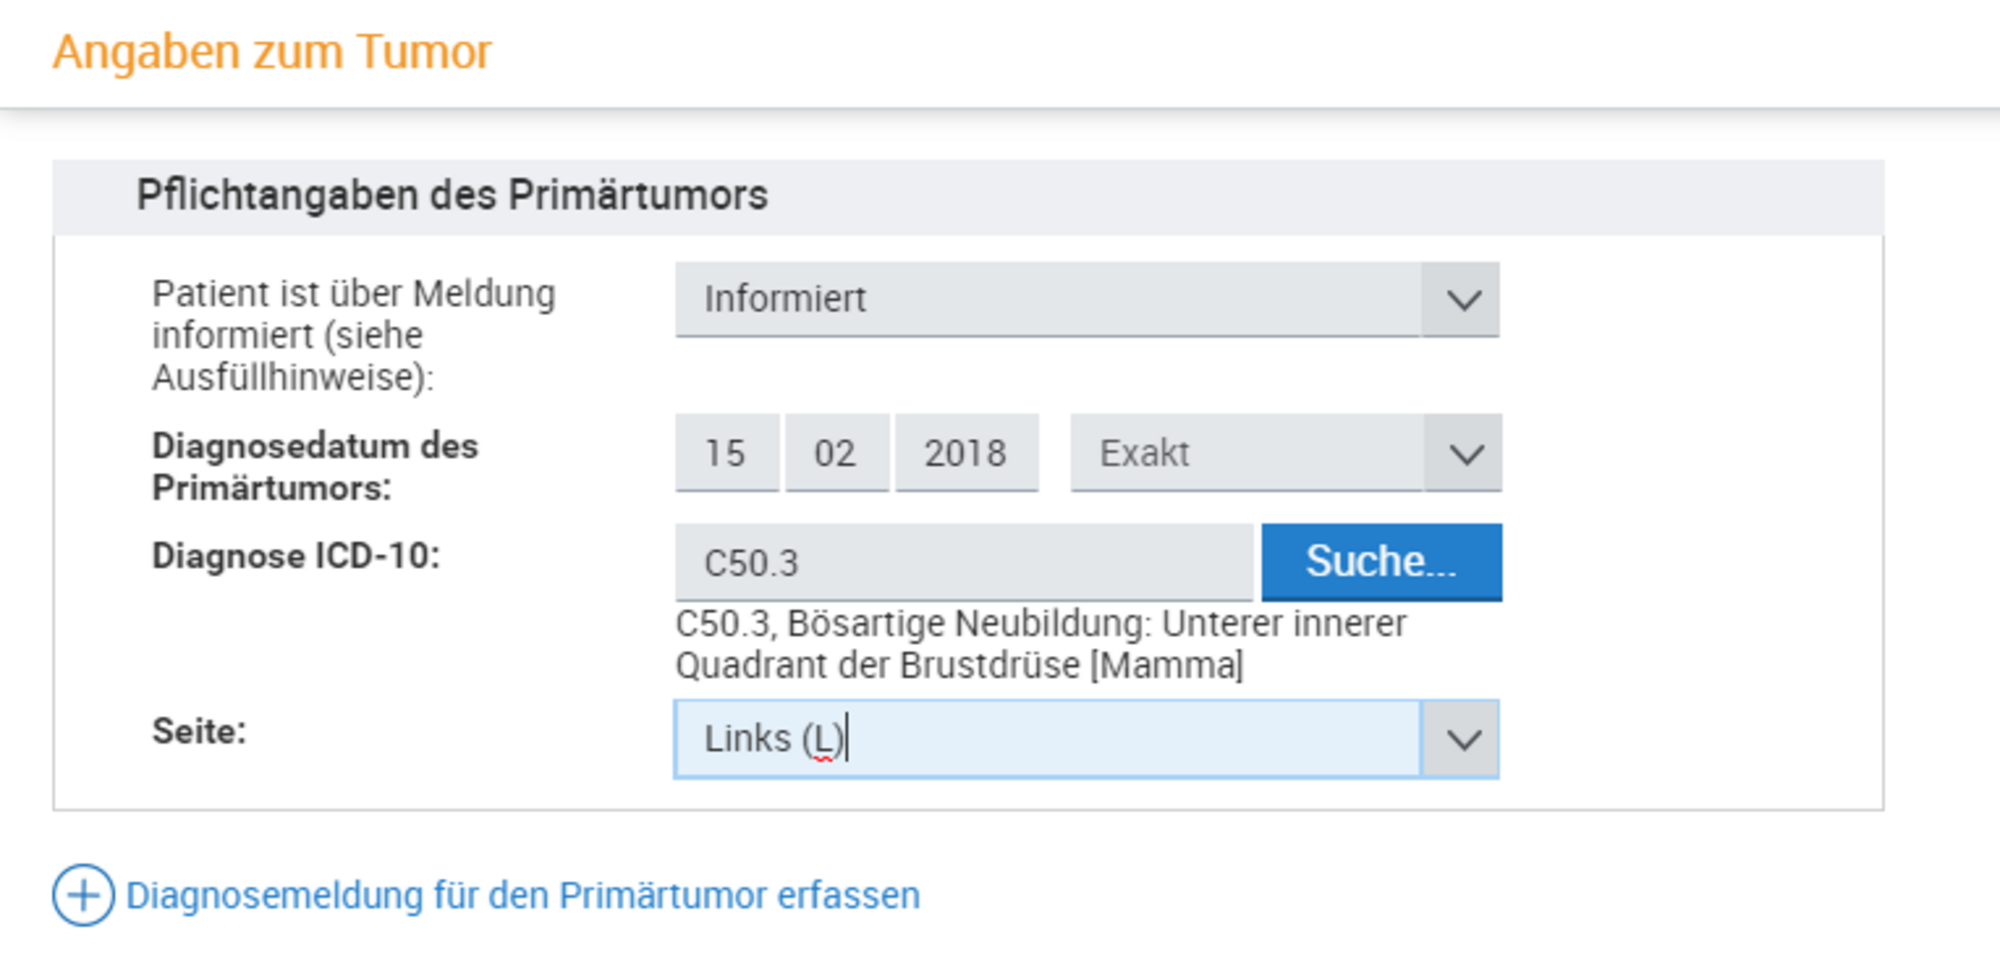This screenshot has width=2000, height=958.
Task: Click the year field showing 2018
Action: (x=966, y=454)
